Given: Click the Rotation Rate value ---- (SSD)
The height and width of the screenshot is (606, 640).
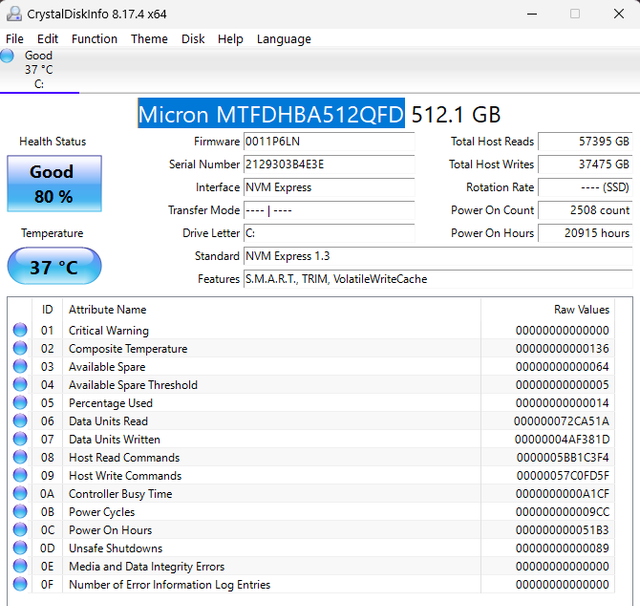Looking at the screenshot, I should [585, 187].
